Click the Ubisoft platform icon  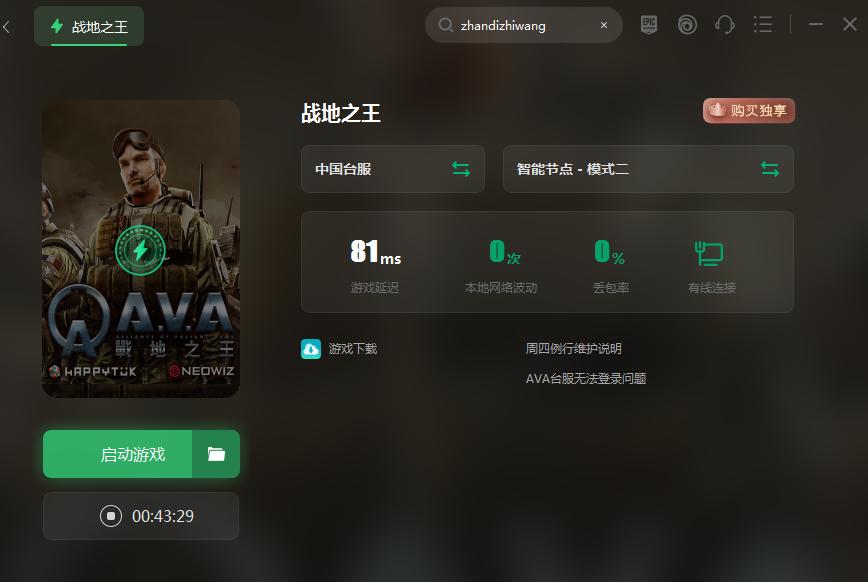[x=686, y=24]
